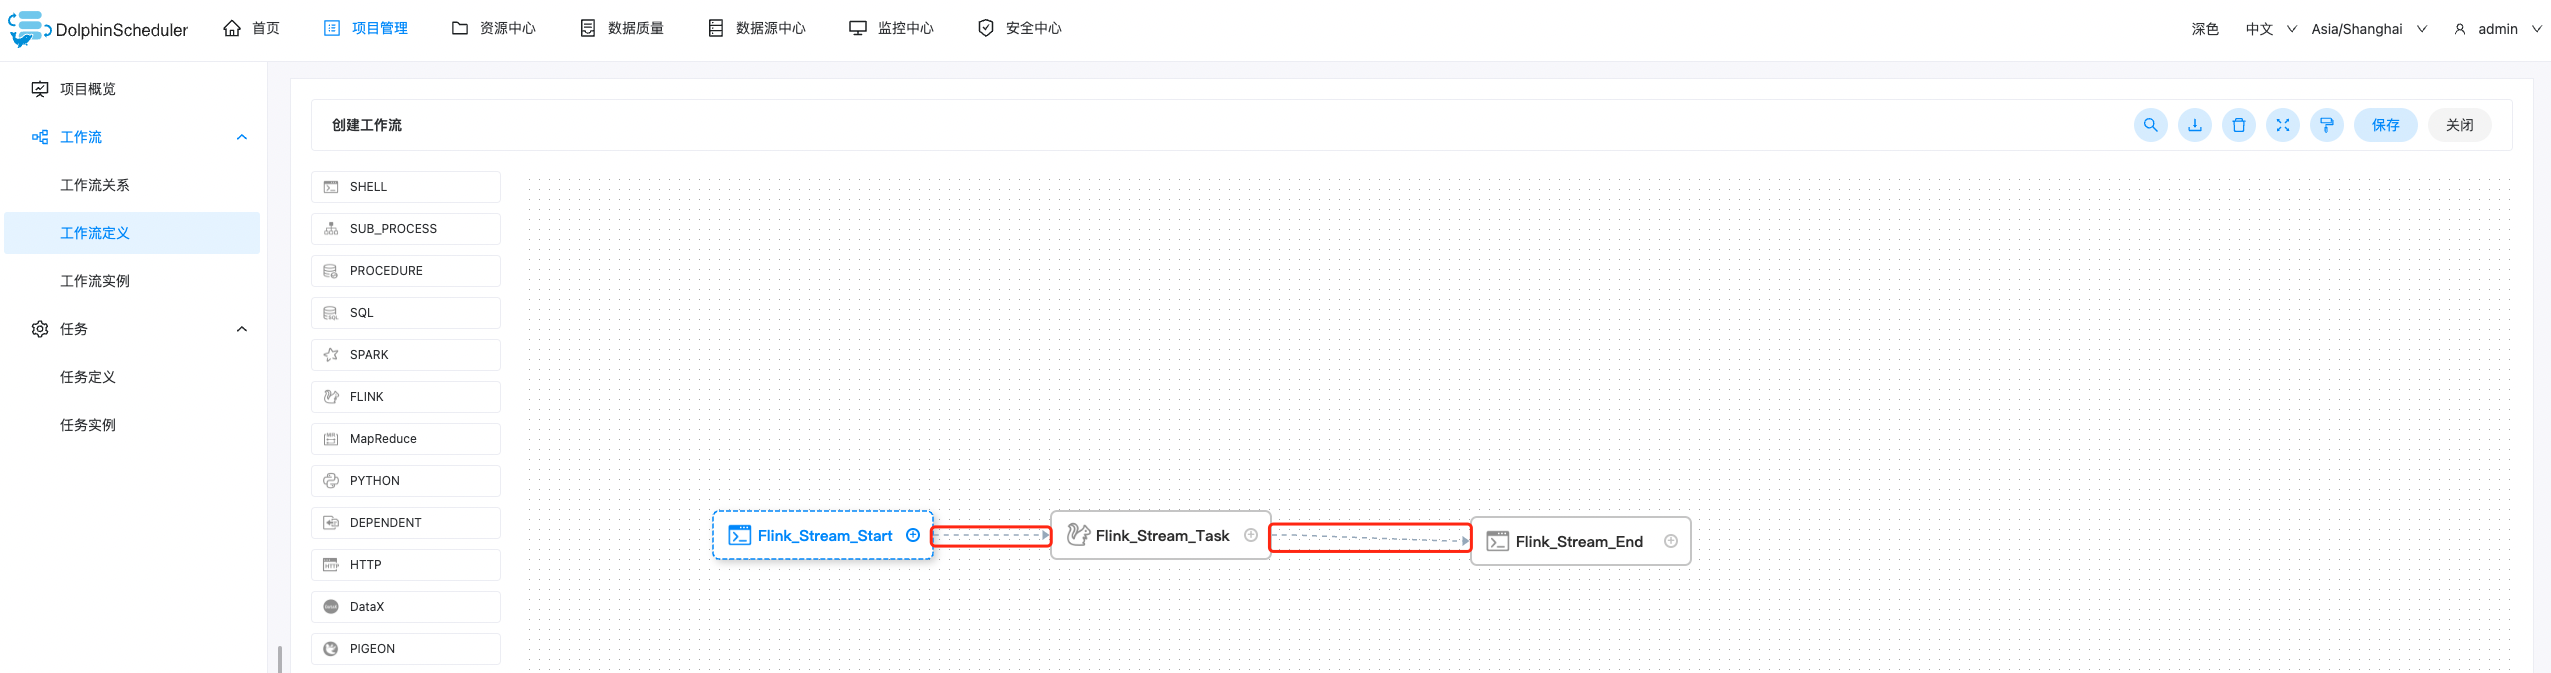Select the Flink_Stream_End node
This screenshot has height=673, width=2551.
click(x=1580, y=541)
